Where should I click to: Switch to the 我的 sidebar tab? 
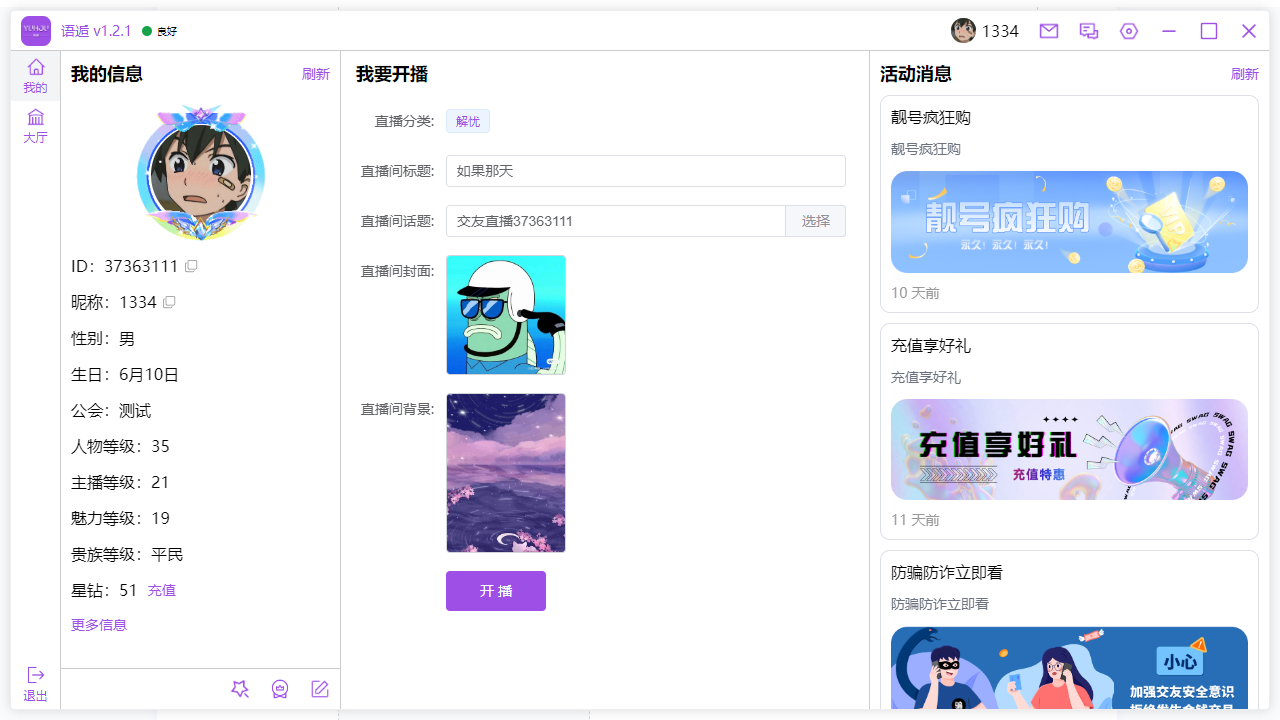(x=35, y=75)
